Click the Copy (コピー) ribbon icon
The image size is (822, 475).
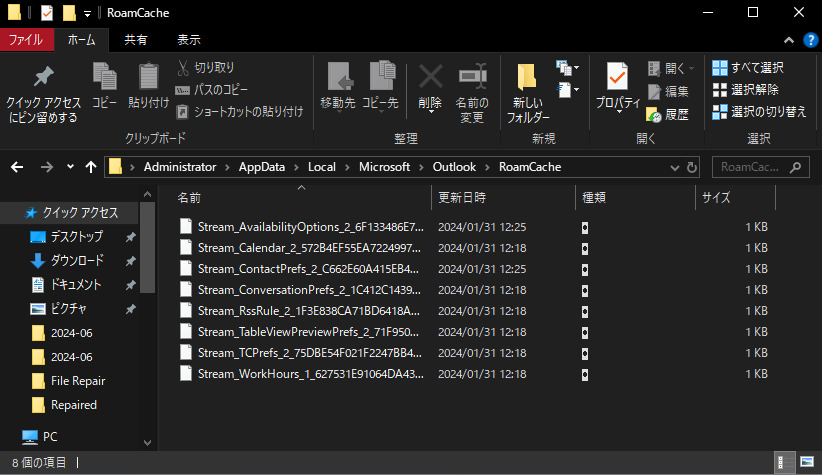pos(104,85)
